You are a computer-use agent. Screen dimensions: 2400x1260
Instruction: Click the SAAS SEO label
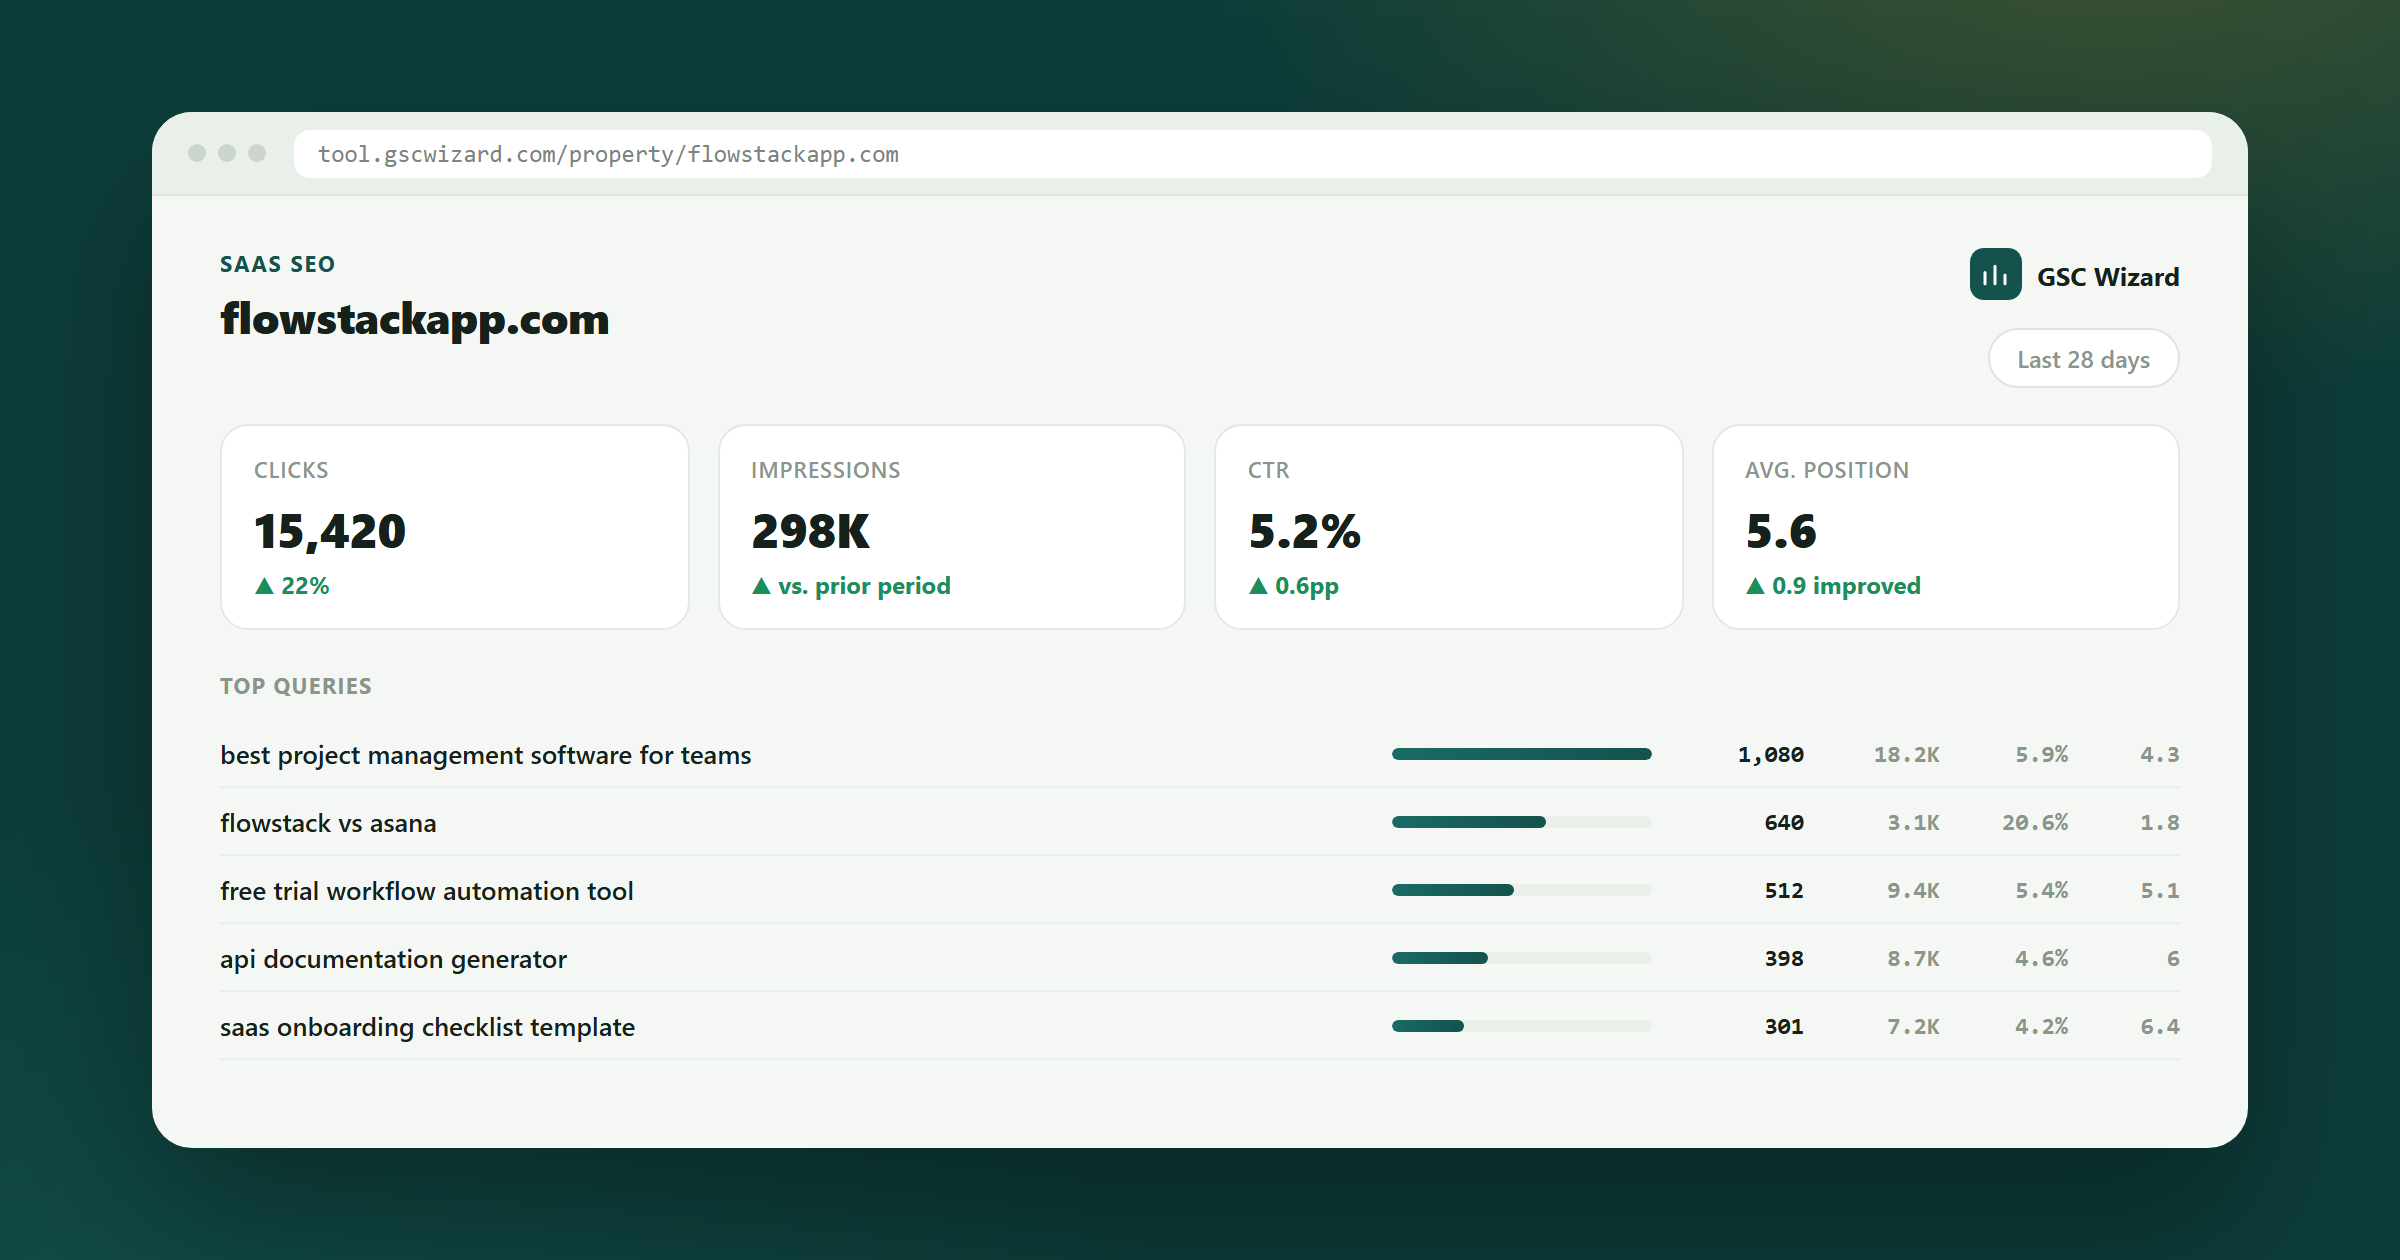pos(278,264)
